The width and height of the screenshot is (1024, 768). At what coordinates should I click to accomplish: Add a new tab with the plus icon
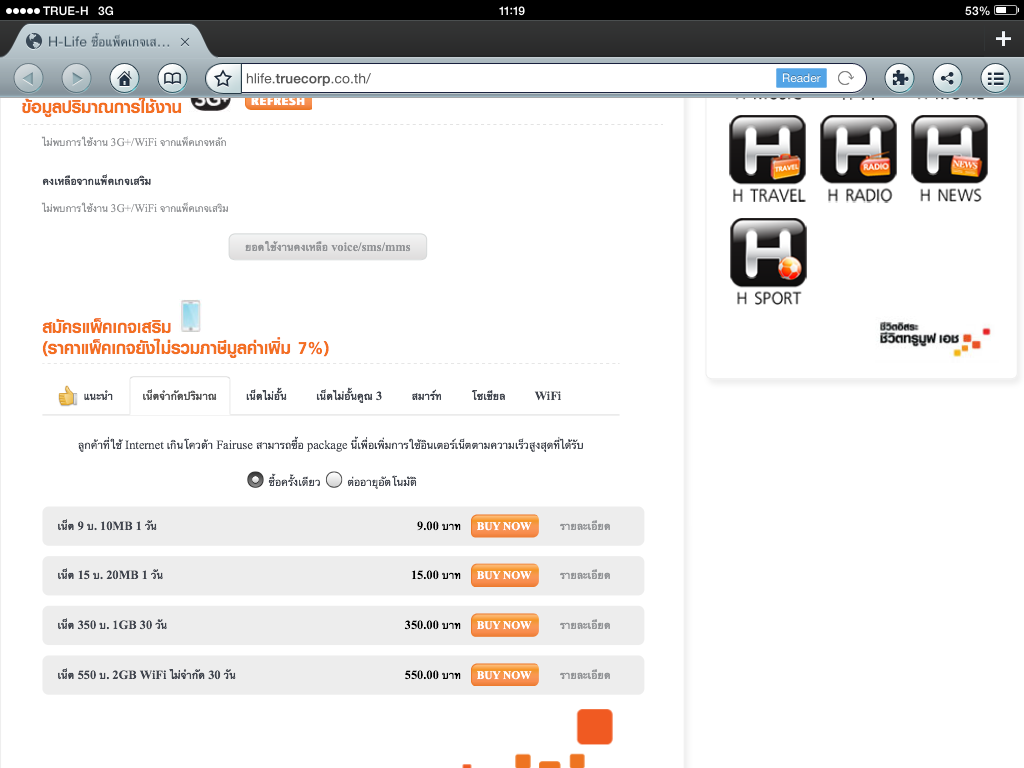(x=1003, y=39)
